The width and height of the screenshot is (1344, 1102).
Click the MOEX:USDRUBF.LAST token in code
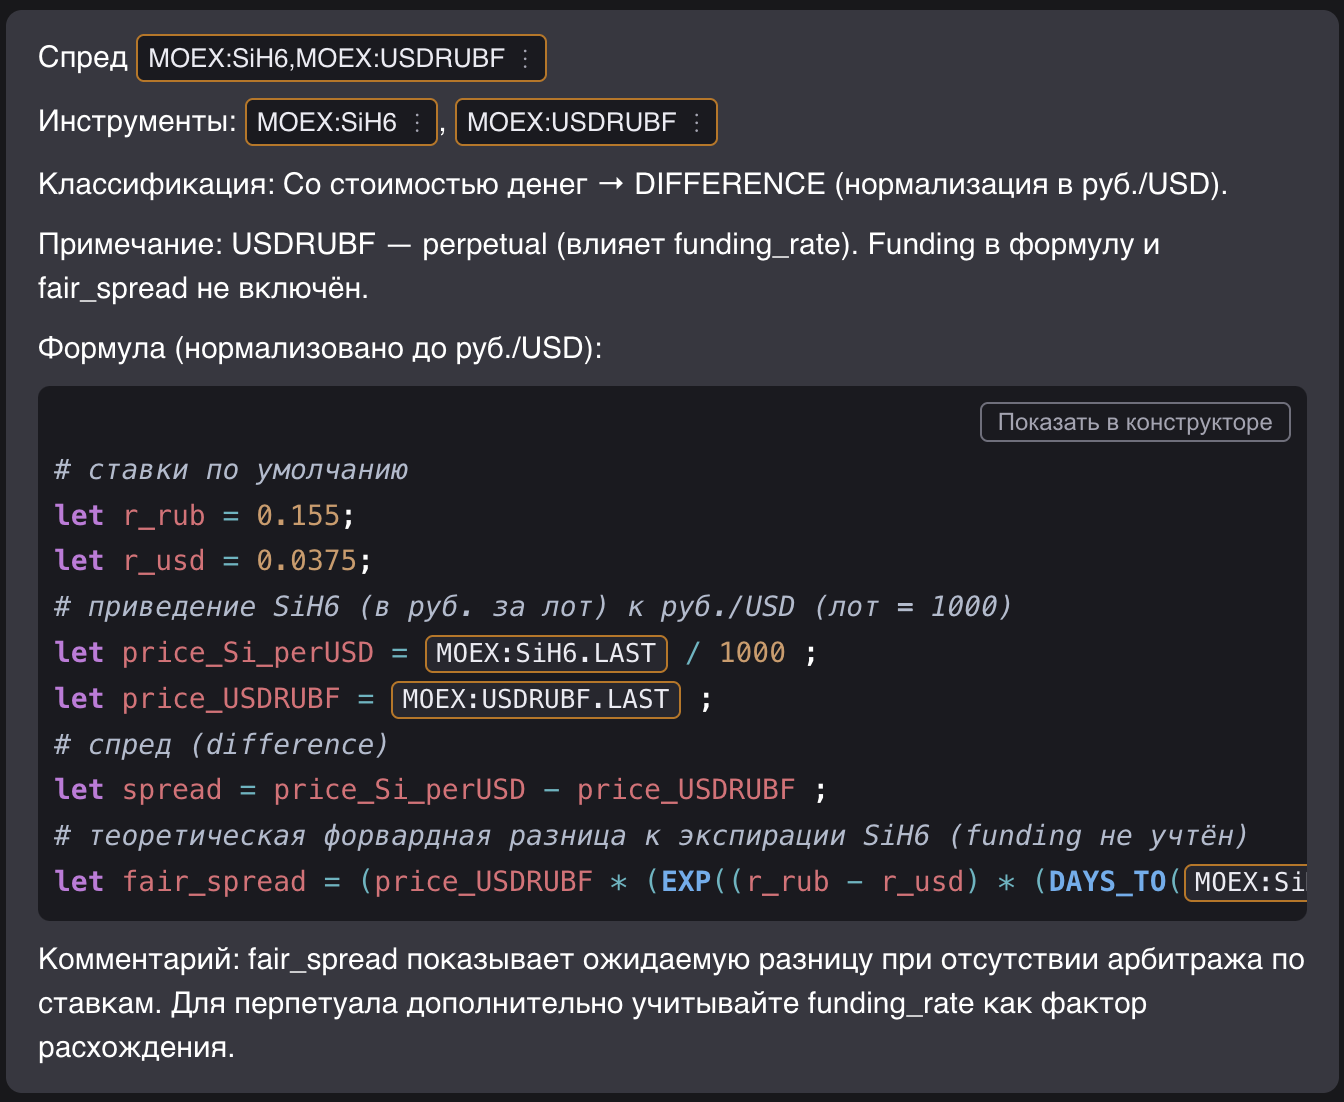click(535, 699)
